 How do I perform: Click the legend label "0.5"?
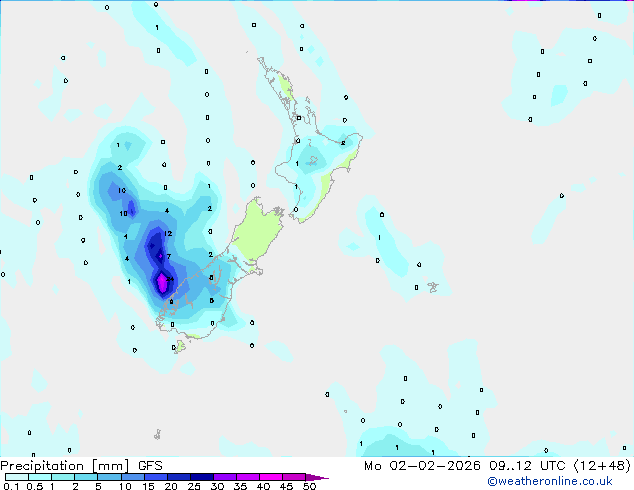pyautogui.click(x=34, y=486)
